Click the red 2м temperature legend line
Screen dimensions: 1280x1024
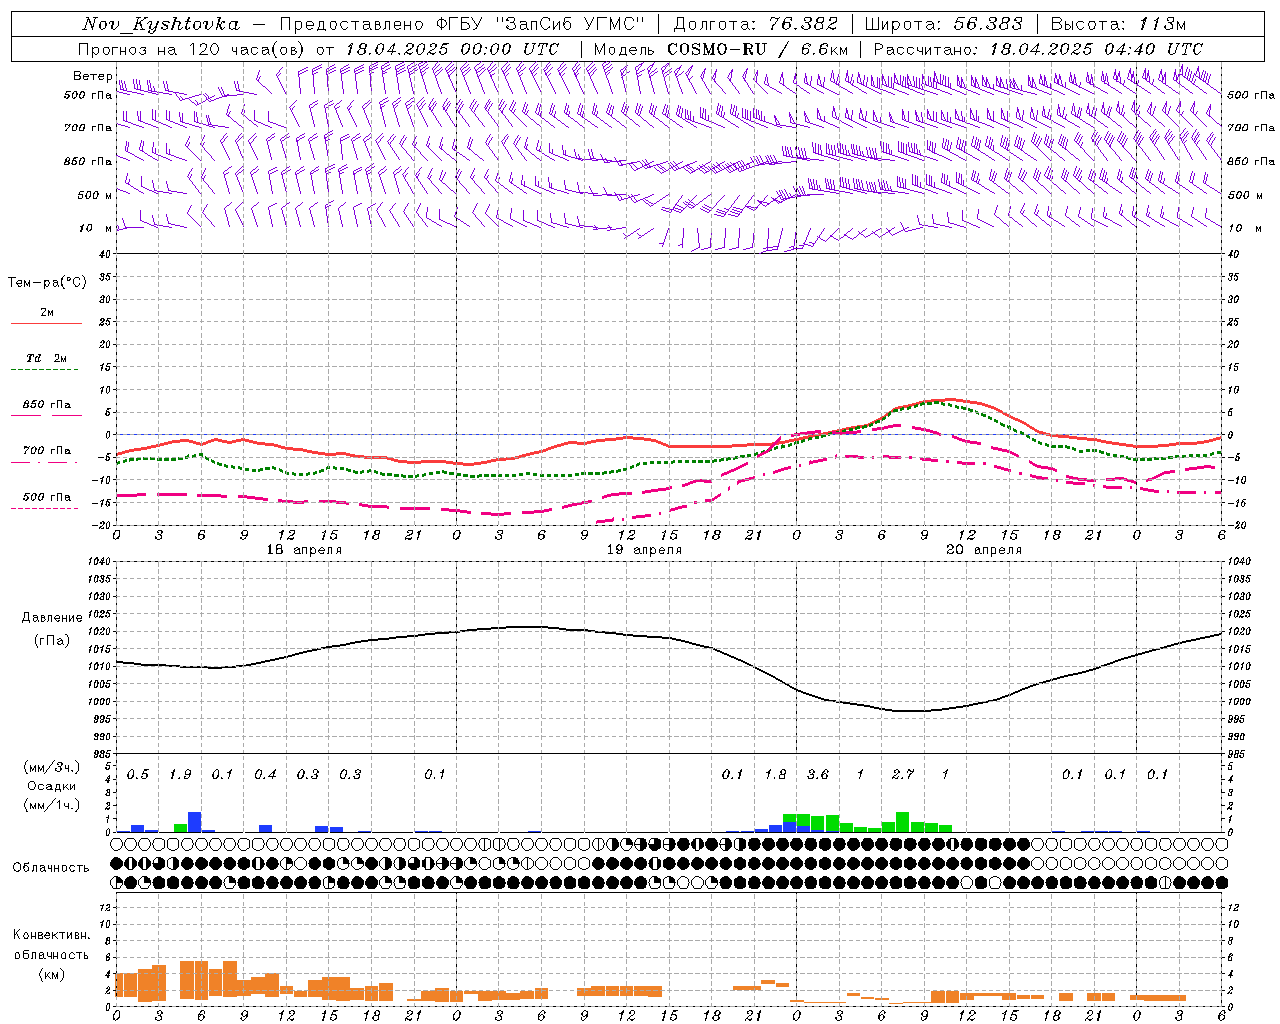click(x=46, y=322)
